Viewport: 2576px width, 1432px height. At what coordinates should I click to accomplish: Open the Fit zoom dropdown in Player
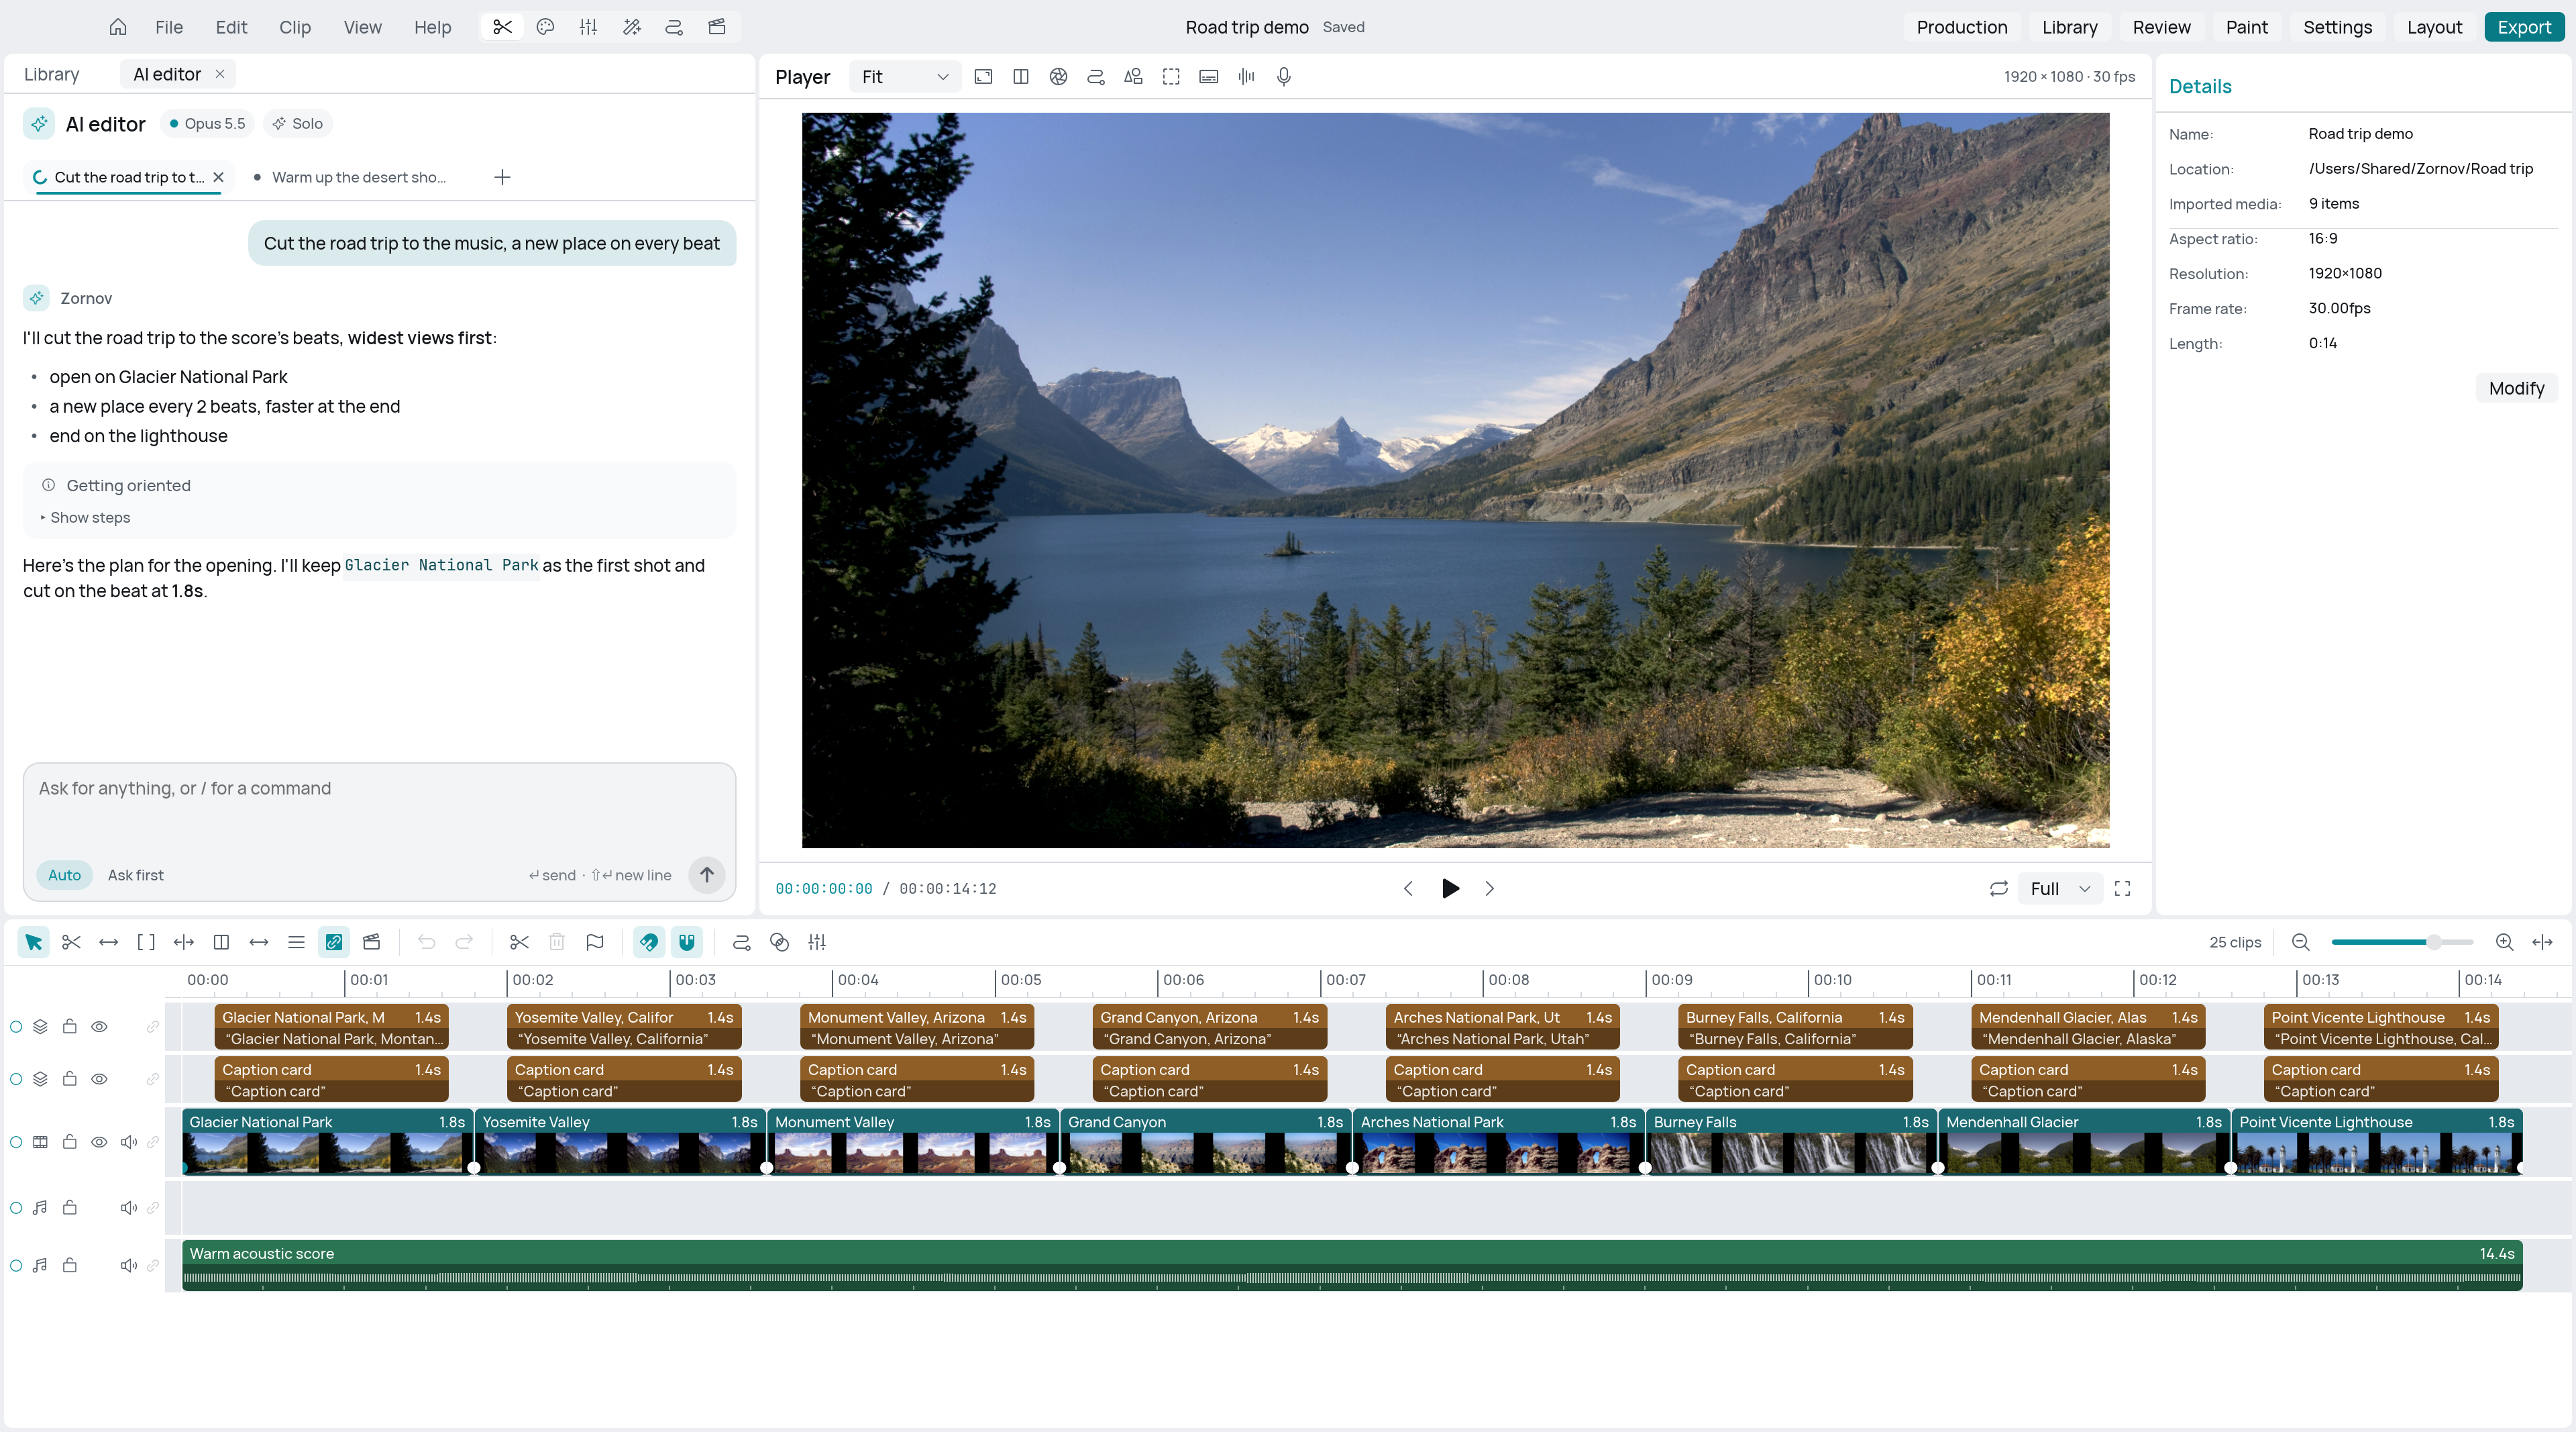coord(904,77)
